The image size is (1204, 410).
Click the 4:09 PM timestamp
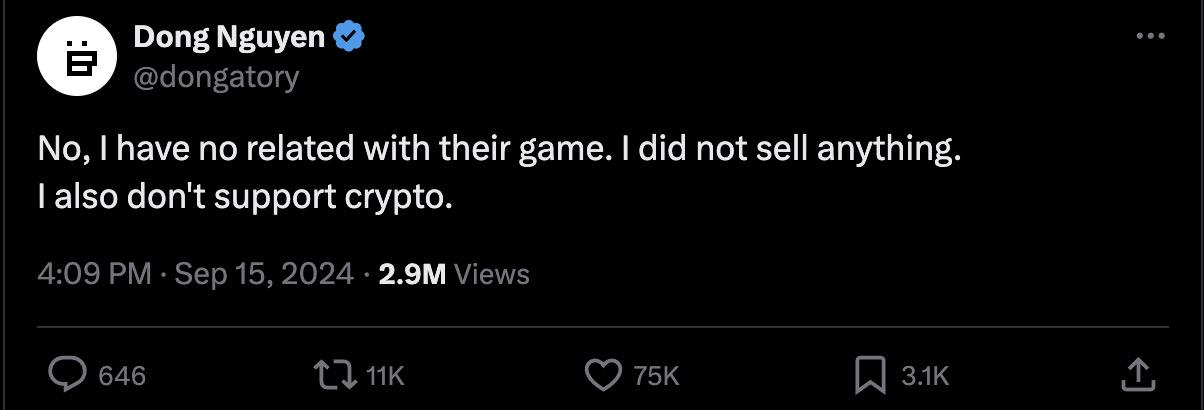(93, 273)
